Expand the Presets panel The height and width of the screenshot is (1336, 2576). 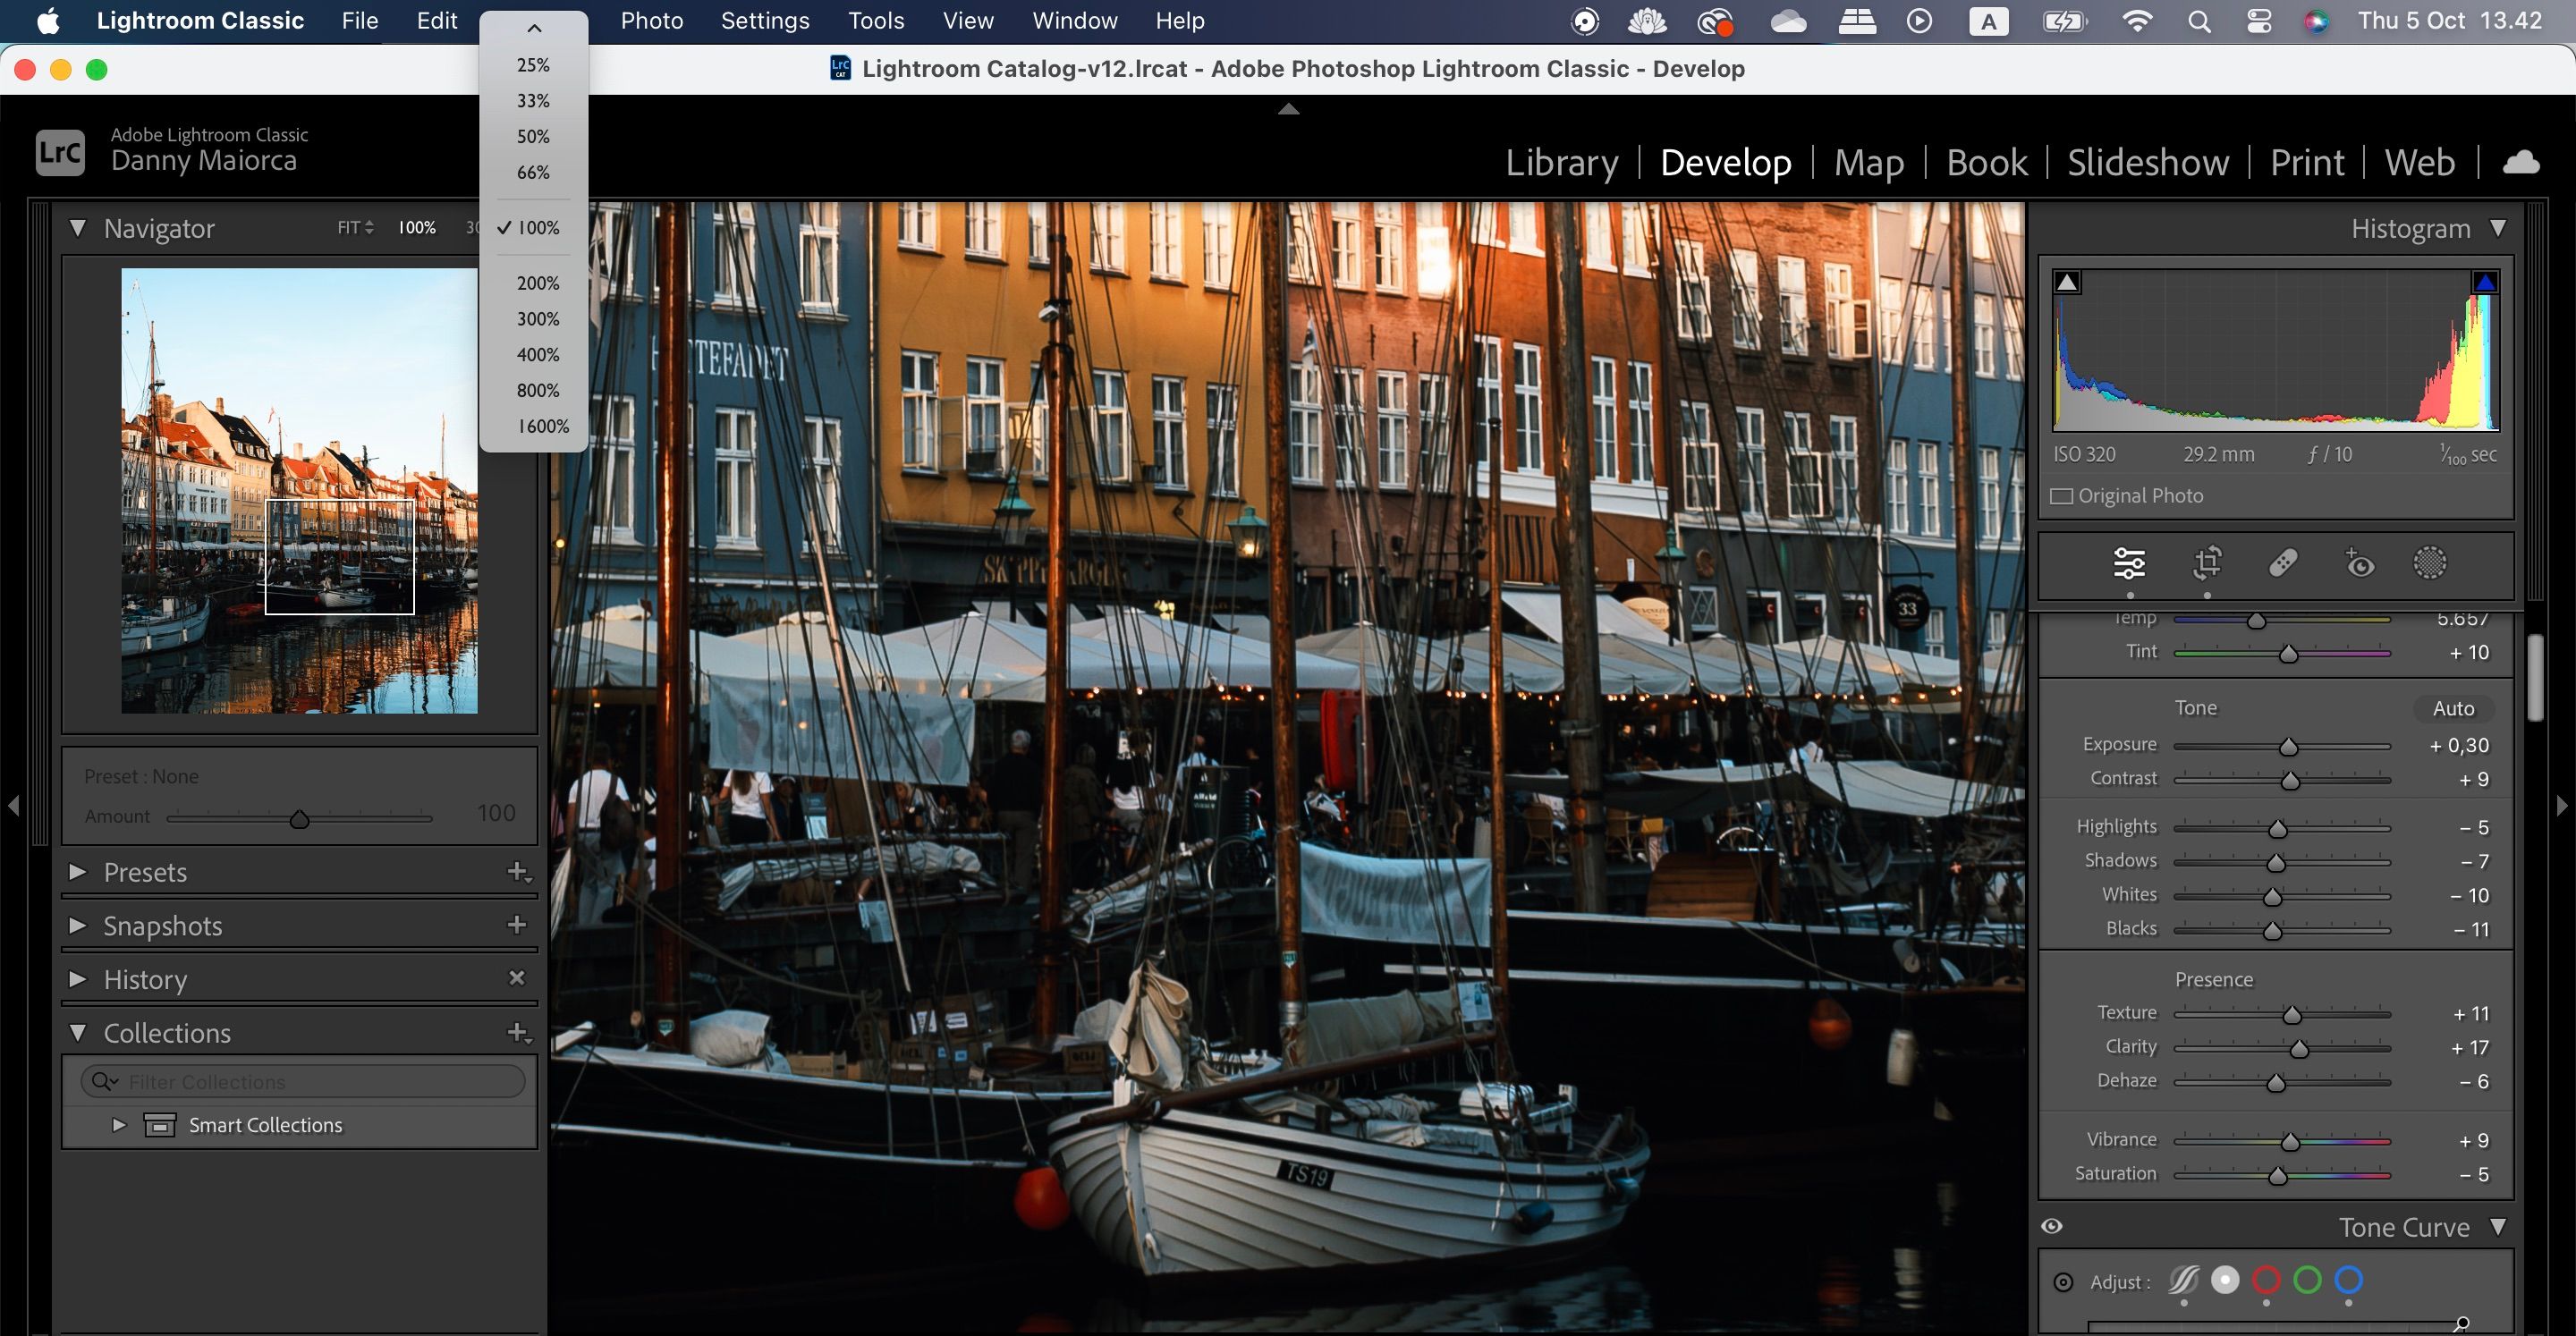click(x=79, y=871)
